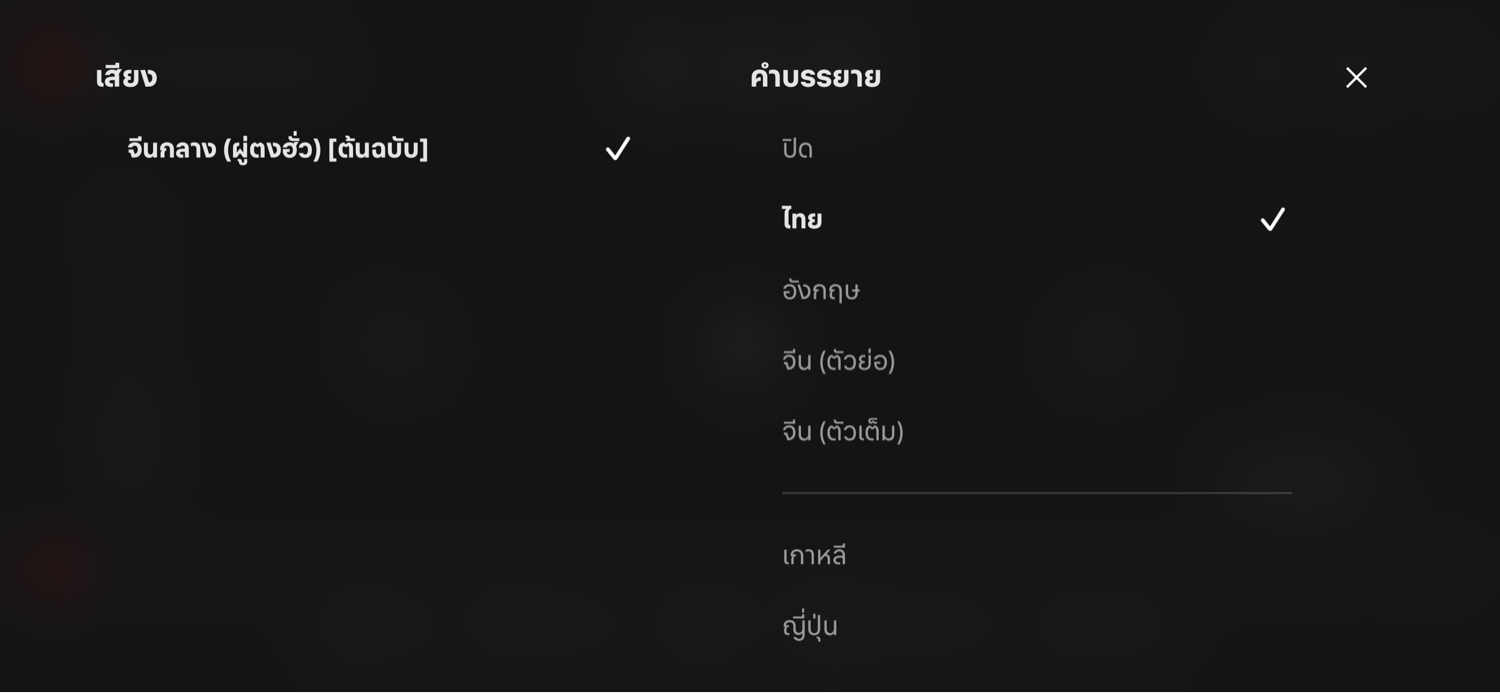Image resolution: width=1500 pixels, height=693 pixels.
Task: Turn off subtitles with ปิด option
Action: point(797,149)
